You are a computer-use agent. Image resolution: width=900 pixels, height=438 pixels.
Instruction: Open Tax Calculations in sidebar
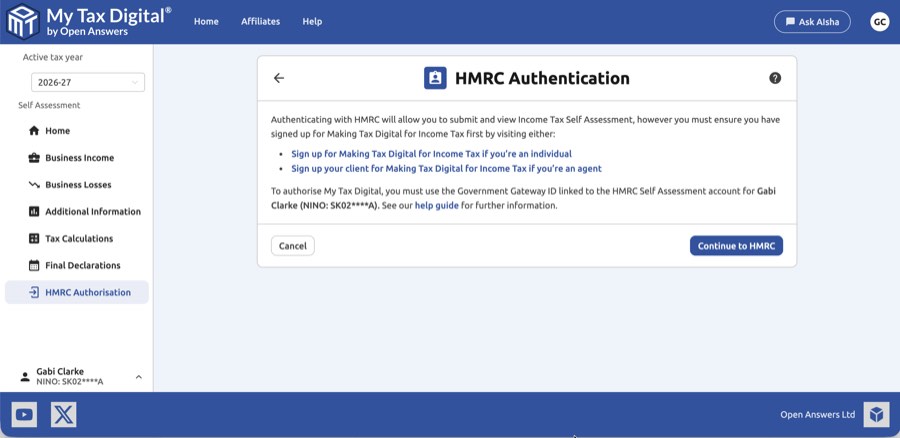click(x=77, y=239)
